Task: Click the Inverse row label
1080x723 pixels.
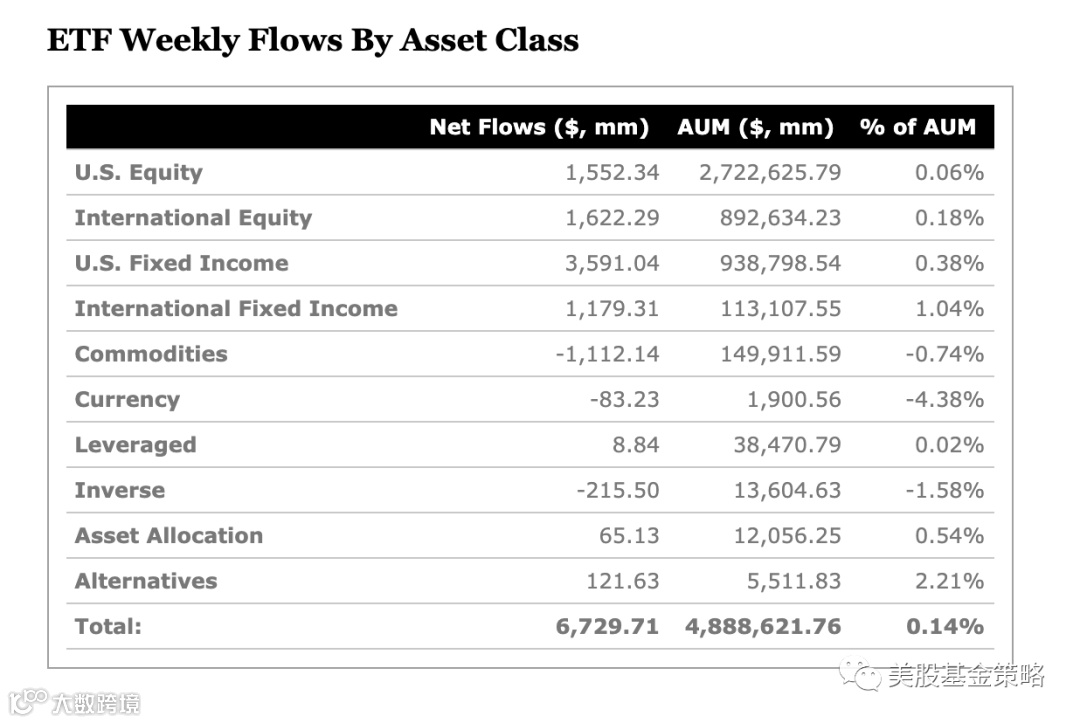Action: tap(120, 490)
